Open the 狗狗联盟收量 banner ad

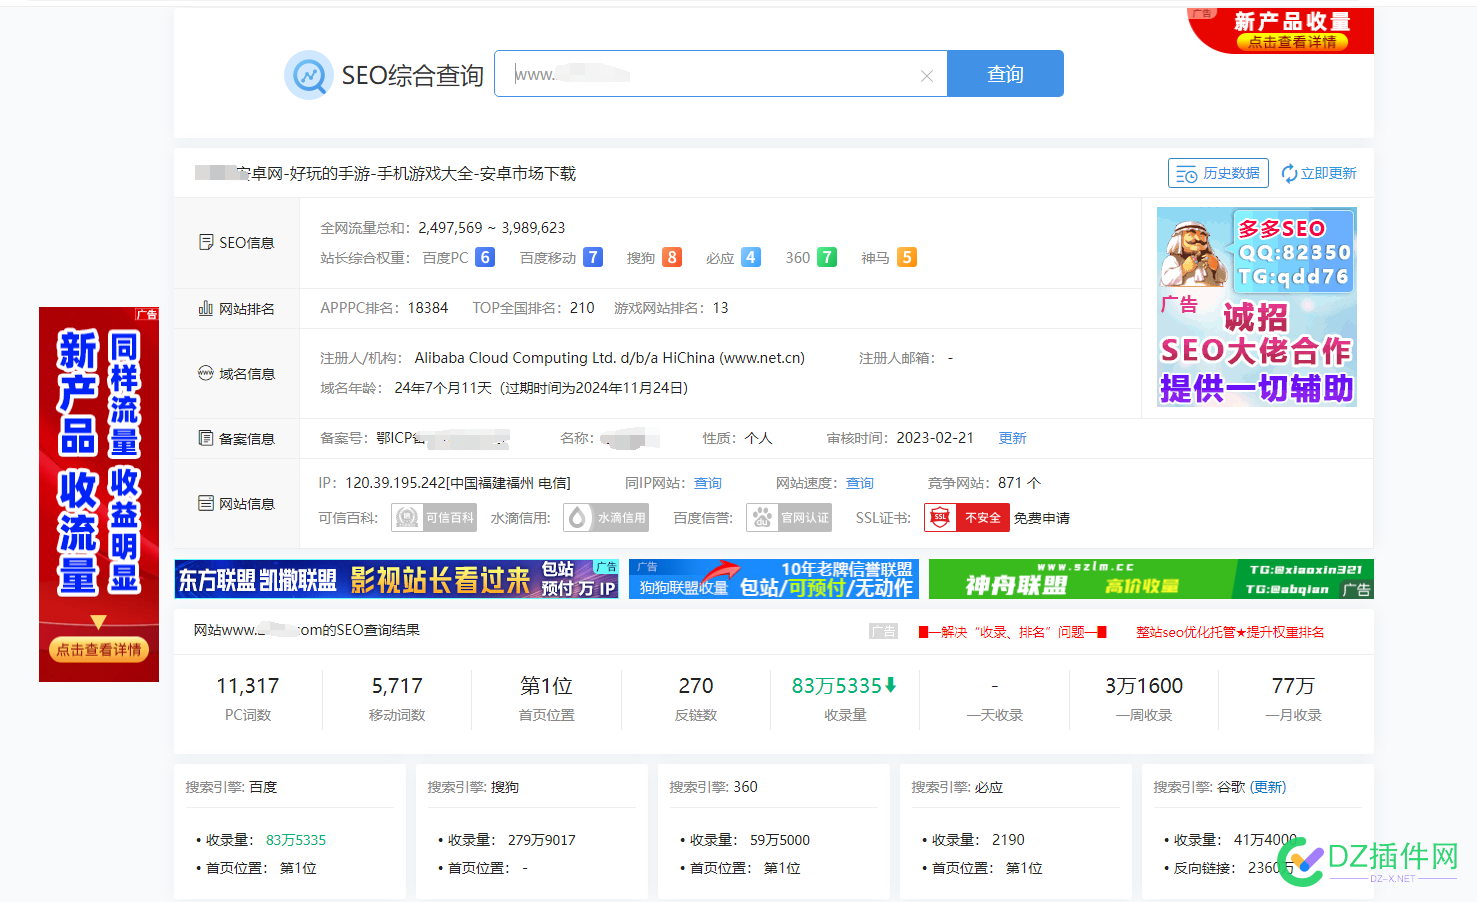(x=774, y=579)
